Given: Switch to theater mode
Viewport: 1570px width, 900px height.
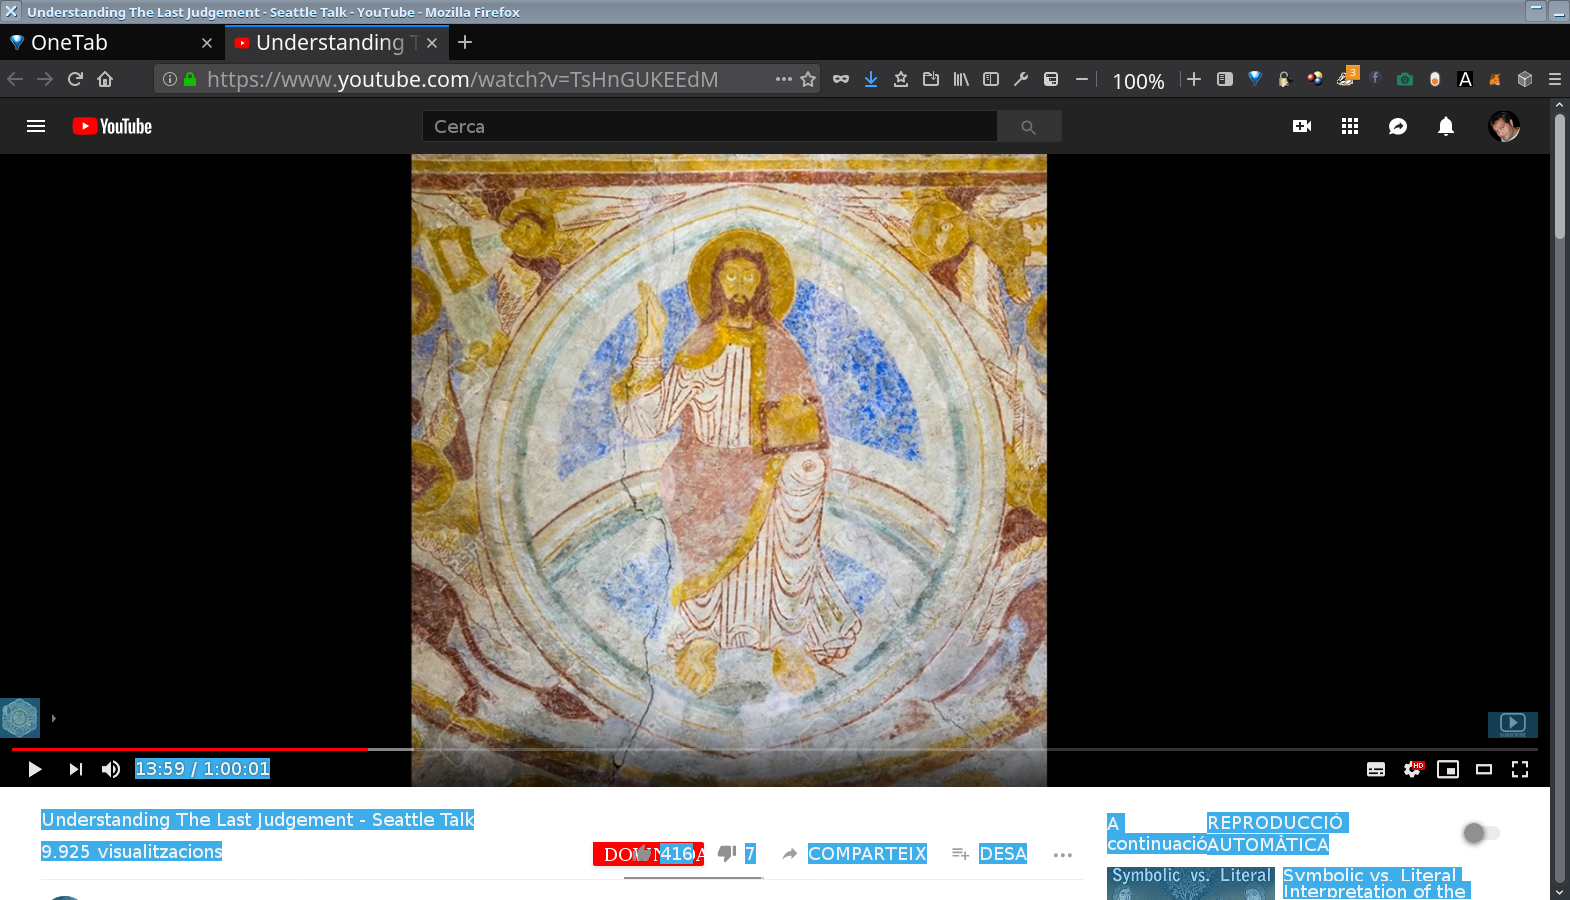Looking at the screenshot, I should click(x=1484, y=769).
